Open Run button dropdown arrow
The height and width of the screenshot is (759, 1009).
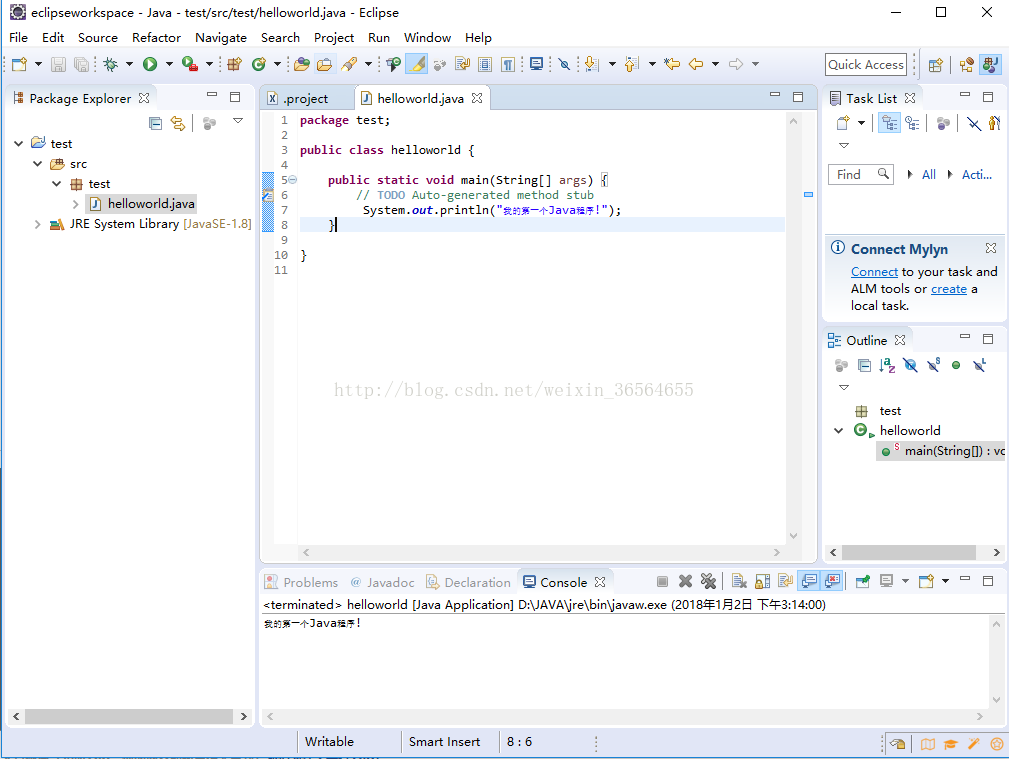click(x=169, y=64)
